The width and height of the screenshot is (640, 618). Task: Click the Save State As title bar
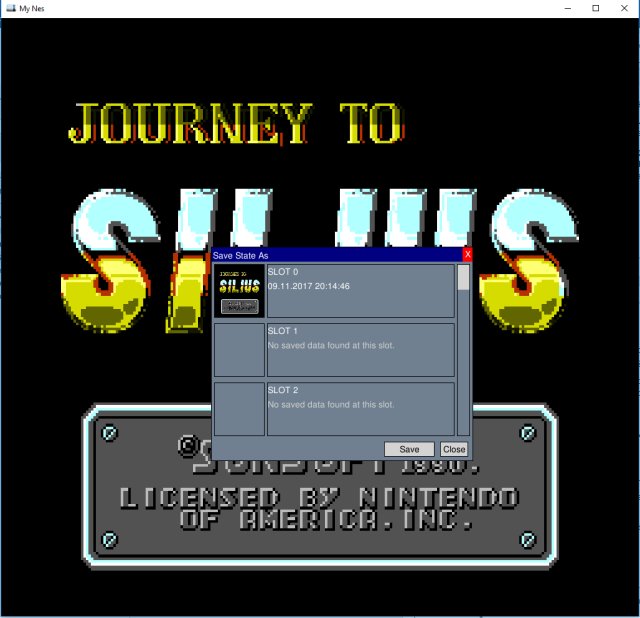point(337,255)
